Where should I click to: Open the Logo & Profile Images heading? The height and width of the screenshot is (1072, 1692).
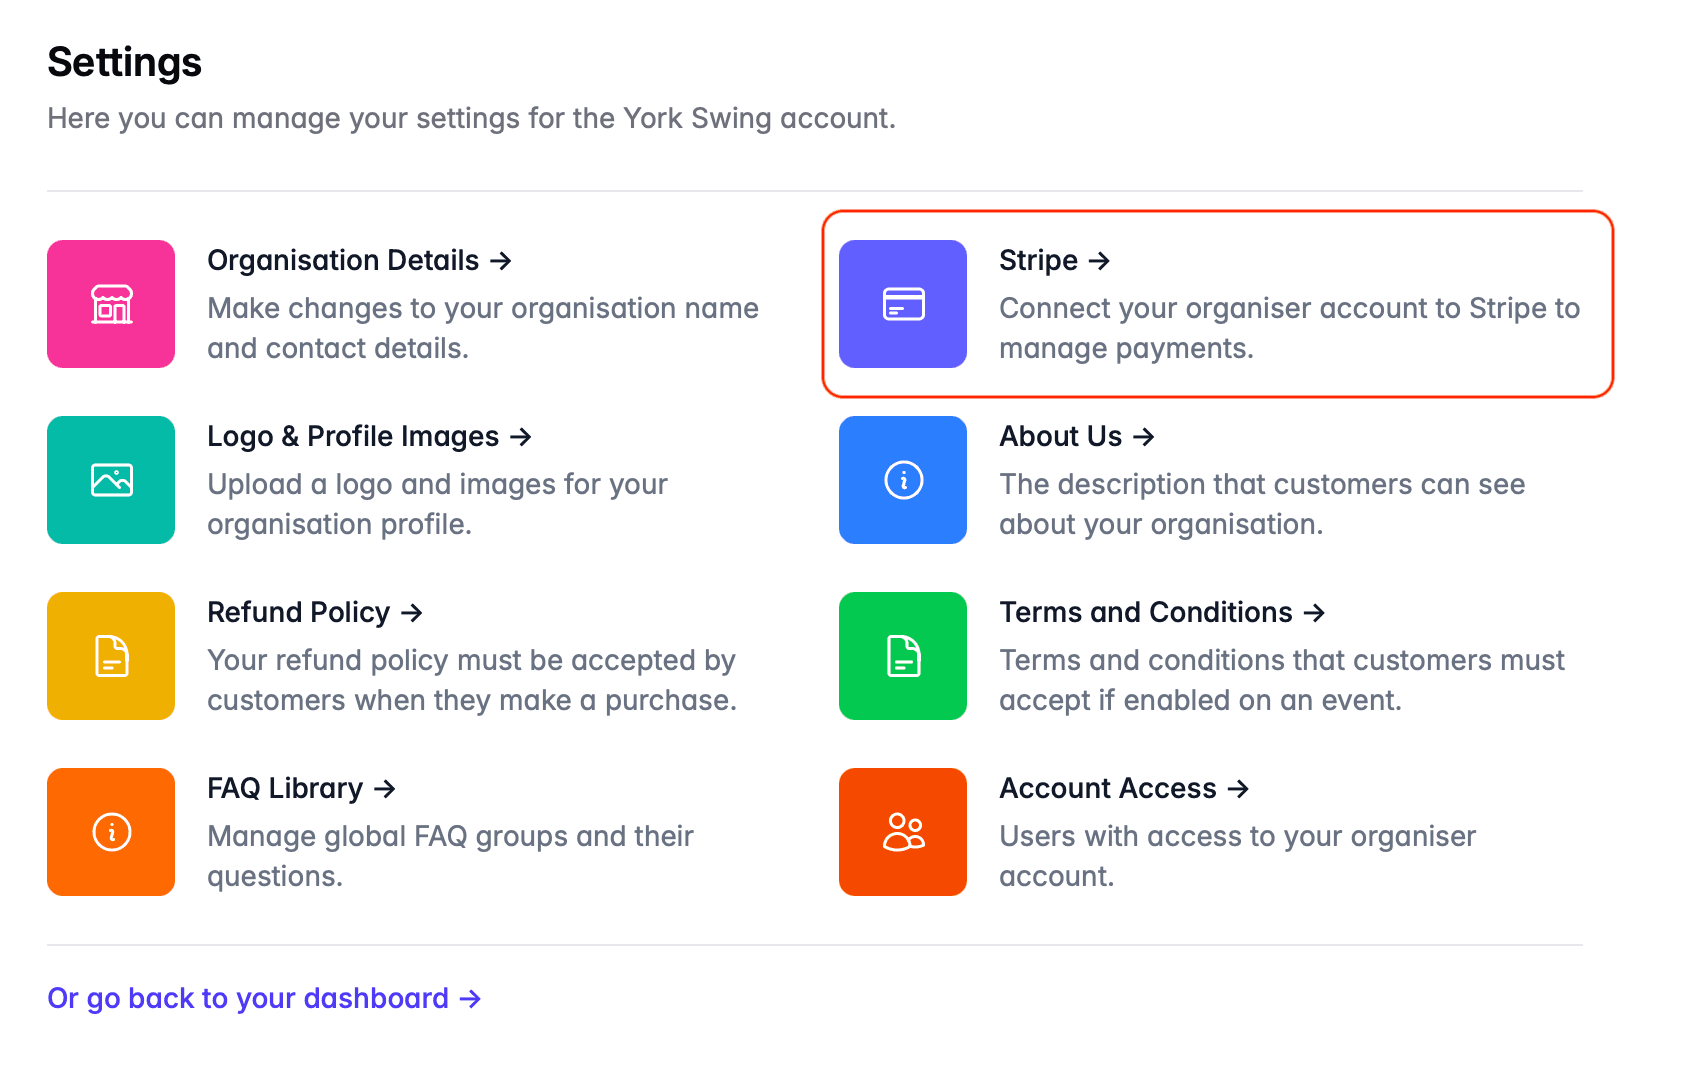pyautogui.click(x=370, y=437)
